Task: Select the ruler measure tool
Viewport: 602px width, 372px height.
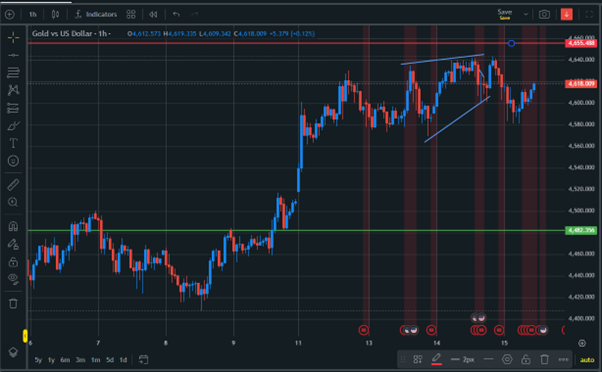Action: pyautogui.click(x=13, y=185)
